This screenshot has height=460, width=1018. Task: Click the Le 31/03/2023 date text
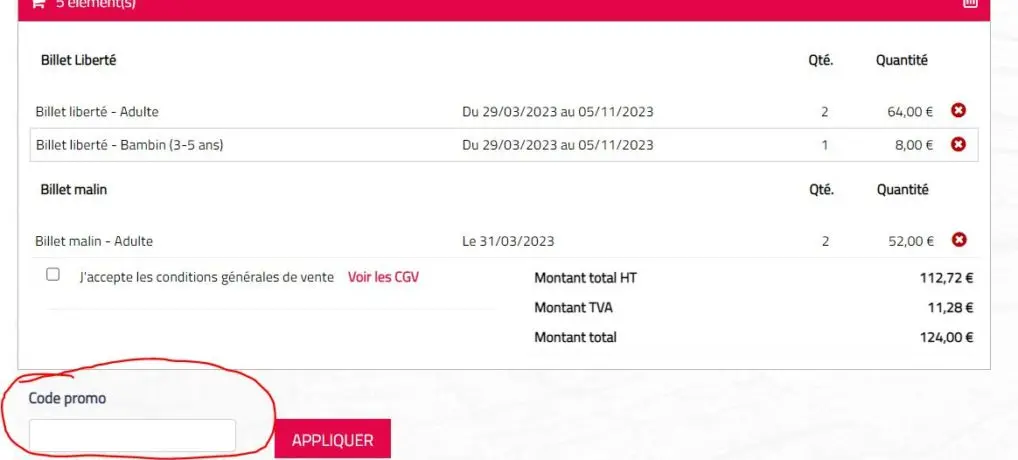point(508,241)
